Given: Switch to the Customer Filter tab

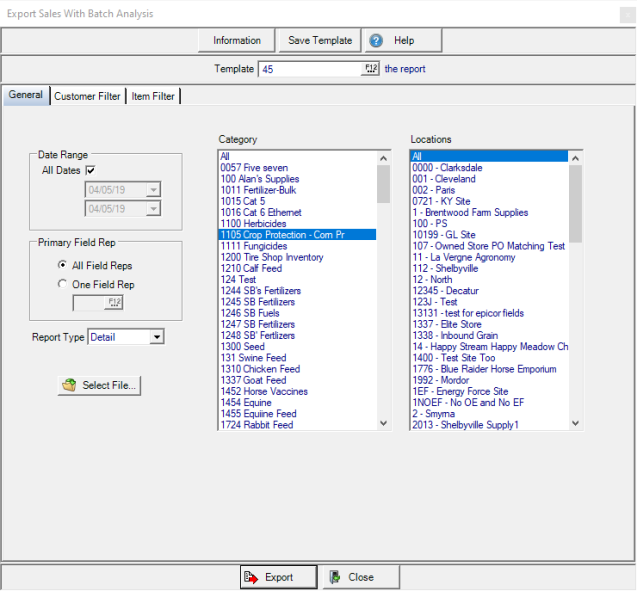Looking at the screenshot, I should [87, 96].
